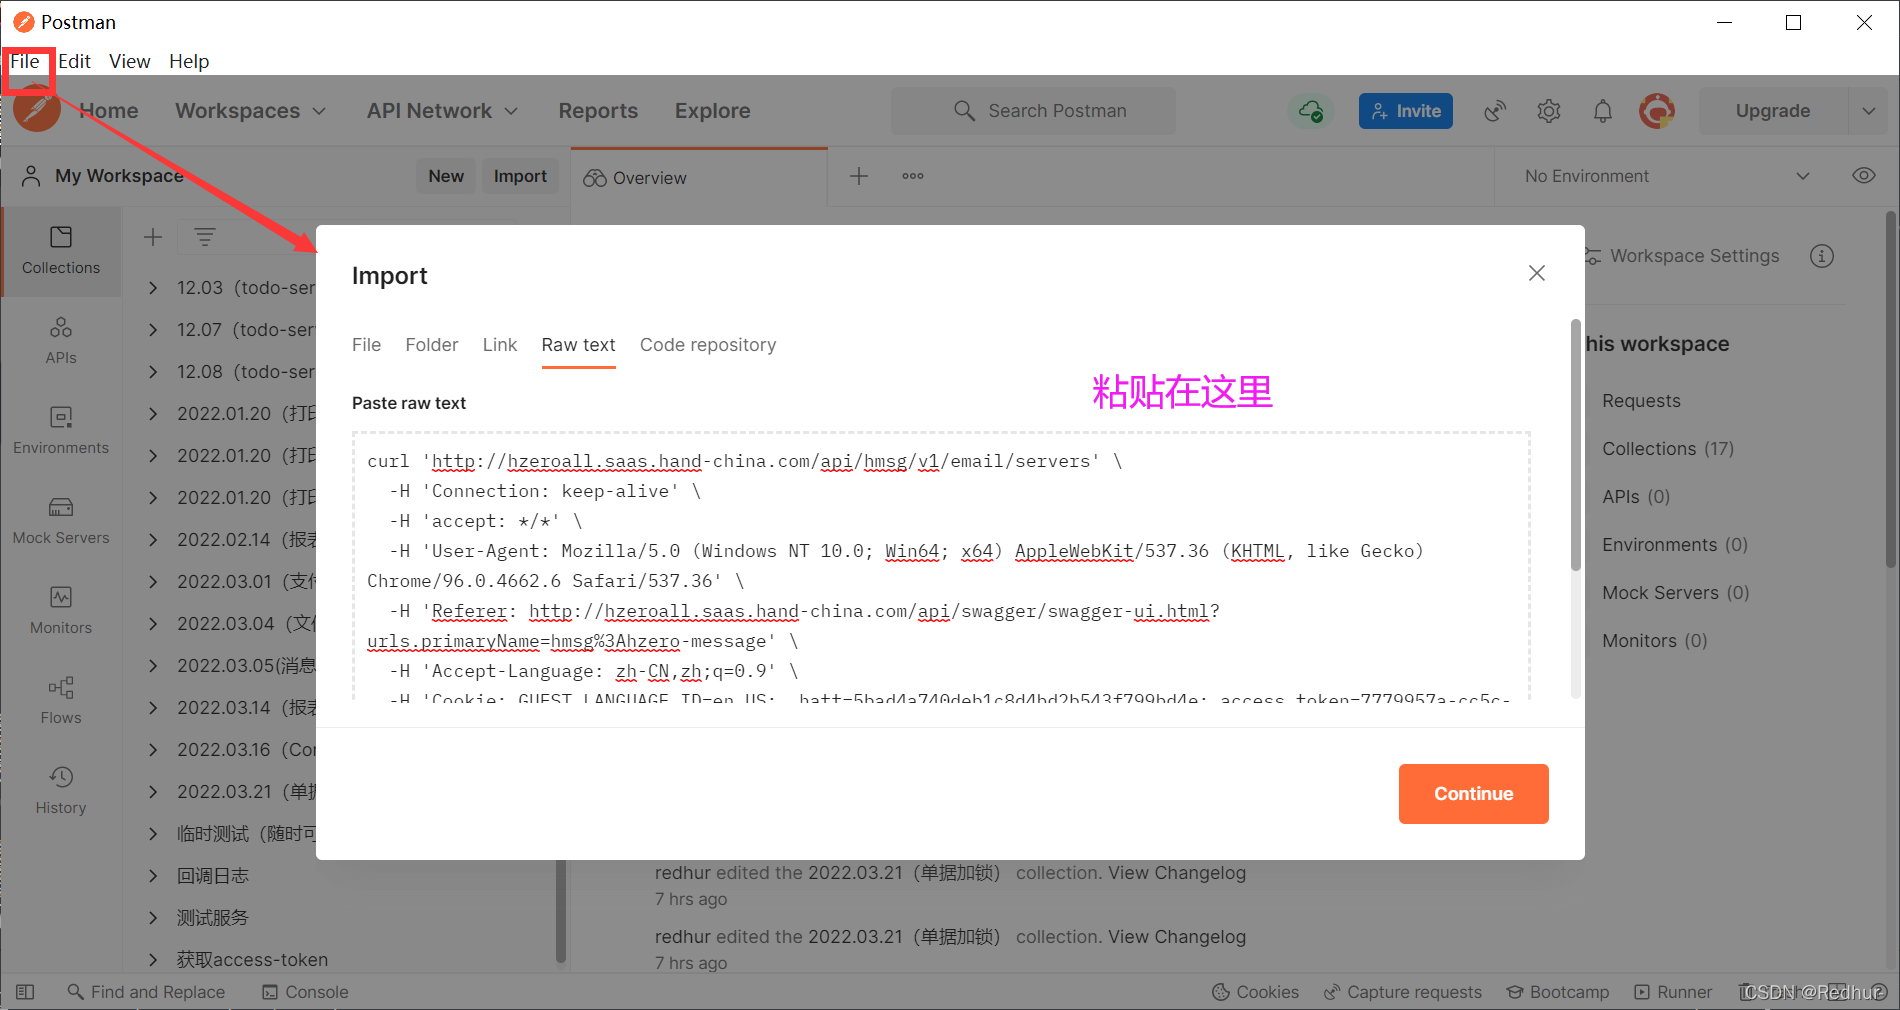The image size is (1900, 1010).
Task: Click the Invite button
Action: [x=1406, y=111]
